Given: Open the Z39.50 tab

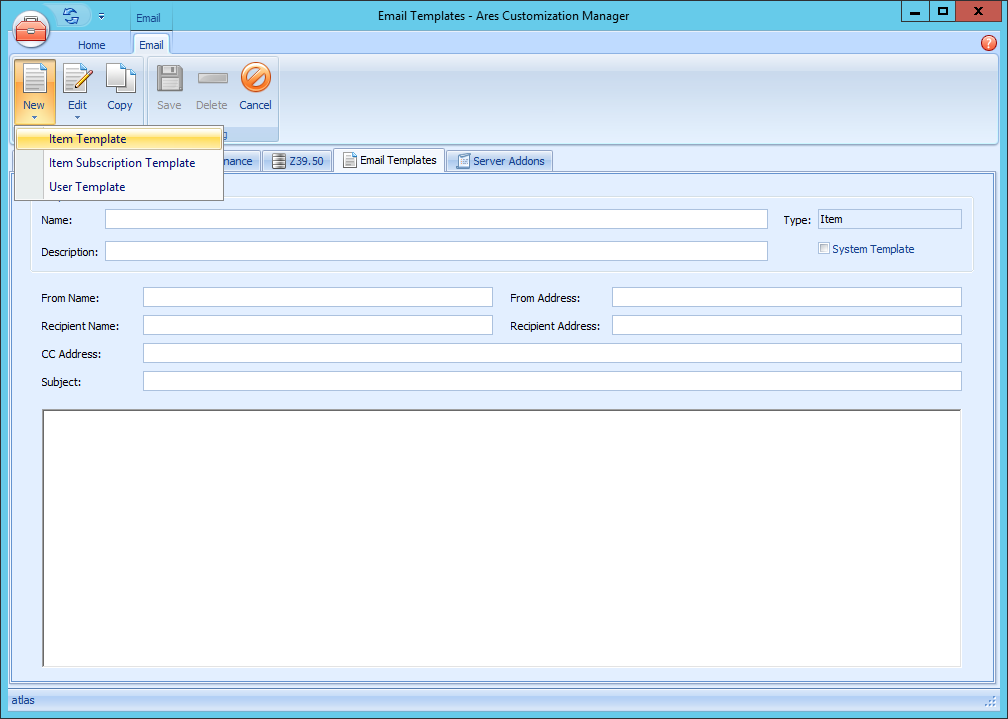Looking at the screenshot, I should 297,160.
